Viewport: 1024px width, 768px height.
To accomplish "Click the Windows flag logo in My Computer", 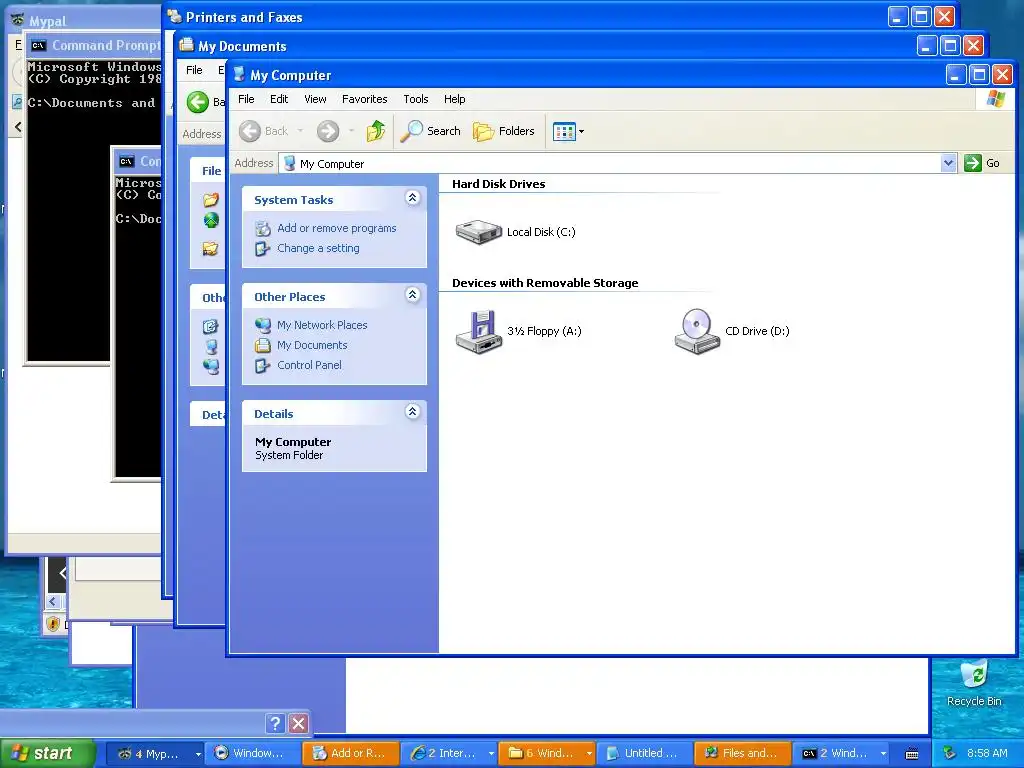I will tap(996, 99).
